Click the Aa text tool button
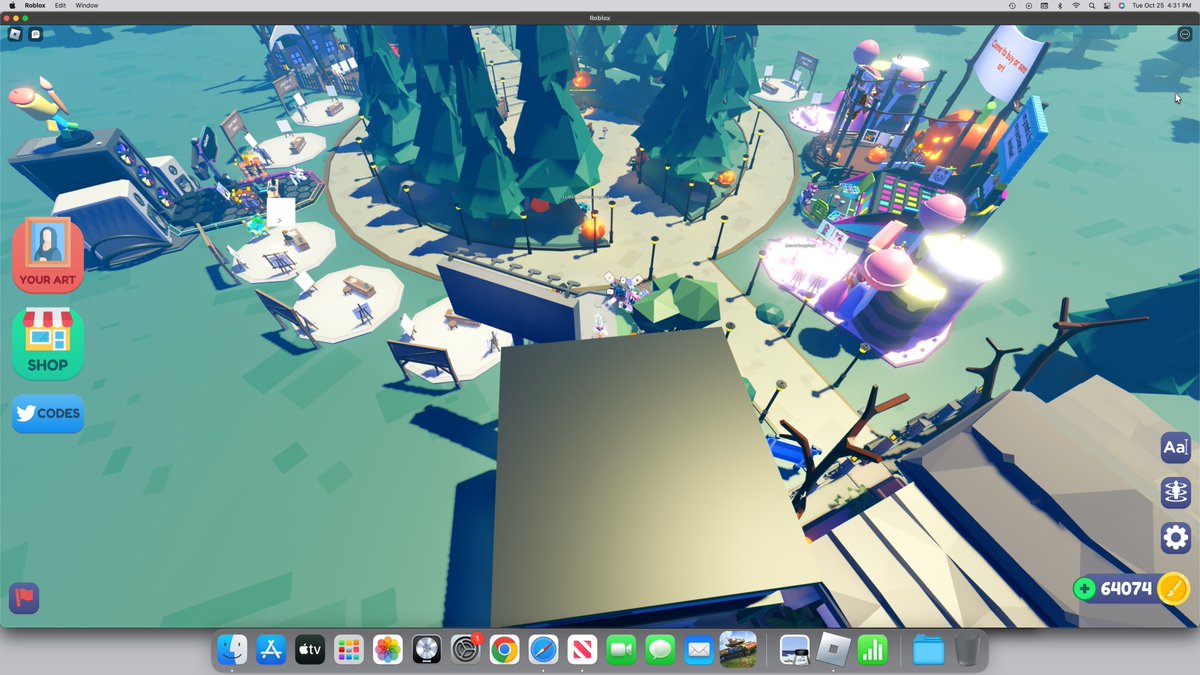Screen dimensions: 1200x675 [x=1175, y=448]
